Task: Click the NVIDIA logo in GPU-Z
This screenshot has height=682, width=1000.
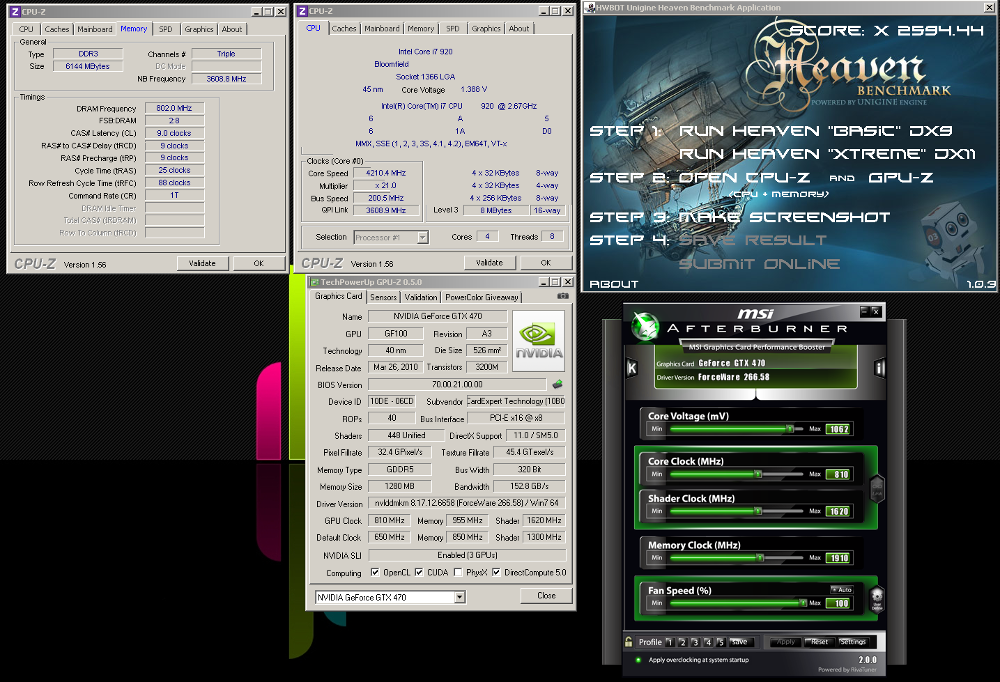Action: 539,341
